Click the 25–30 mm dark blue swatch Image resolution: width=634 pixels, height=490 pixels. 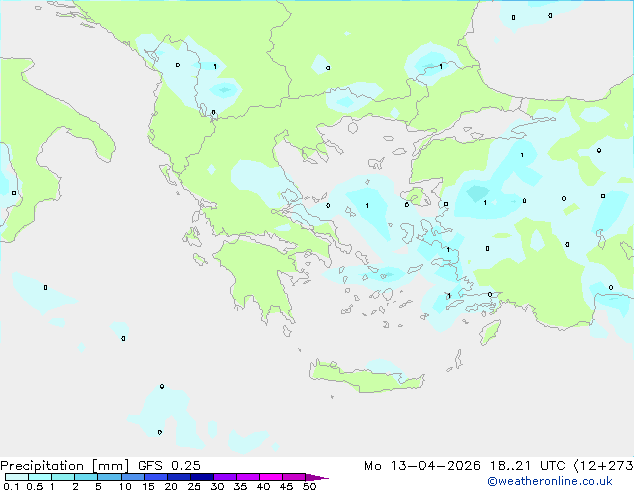pyautogui.click(x=202, y=477)
